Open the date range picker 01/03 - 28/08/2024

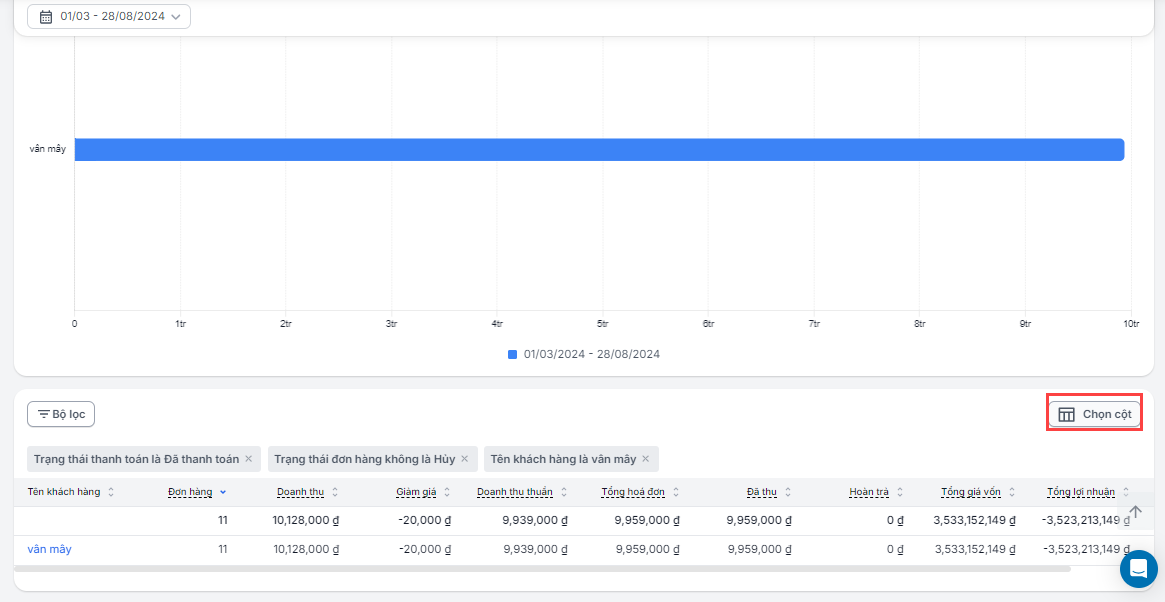click(x=109, y=17)
